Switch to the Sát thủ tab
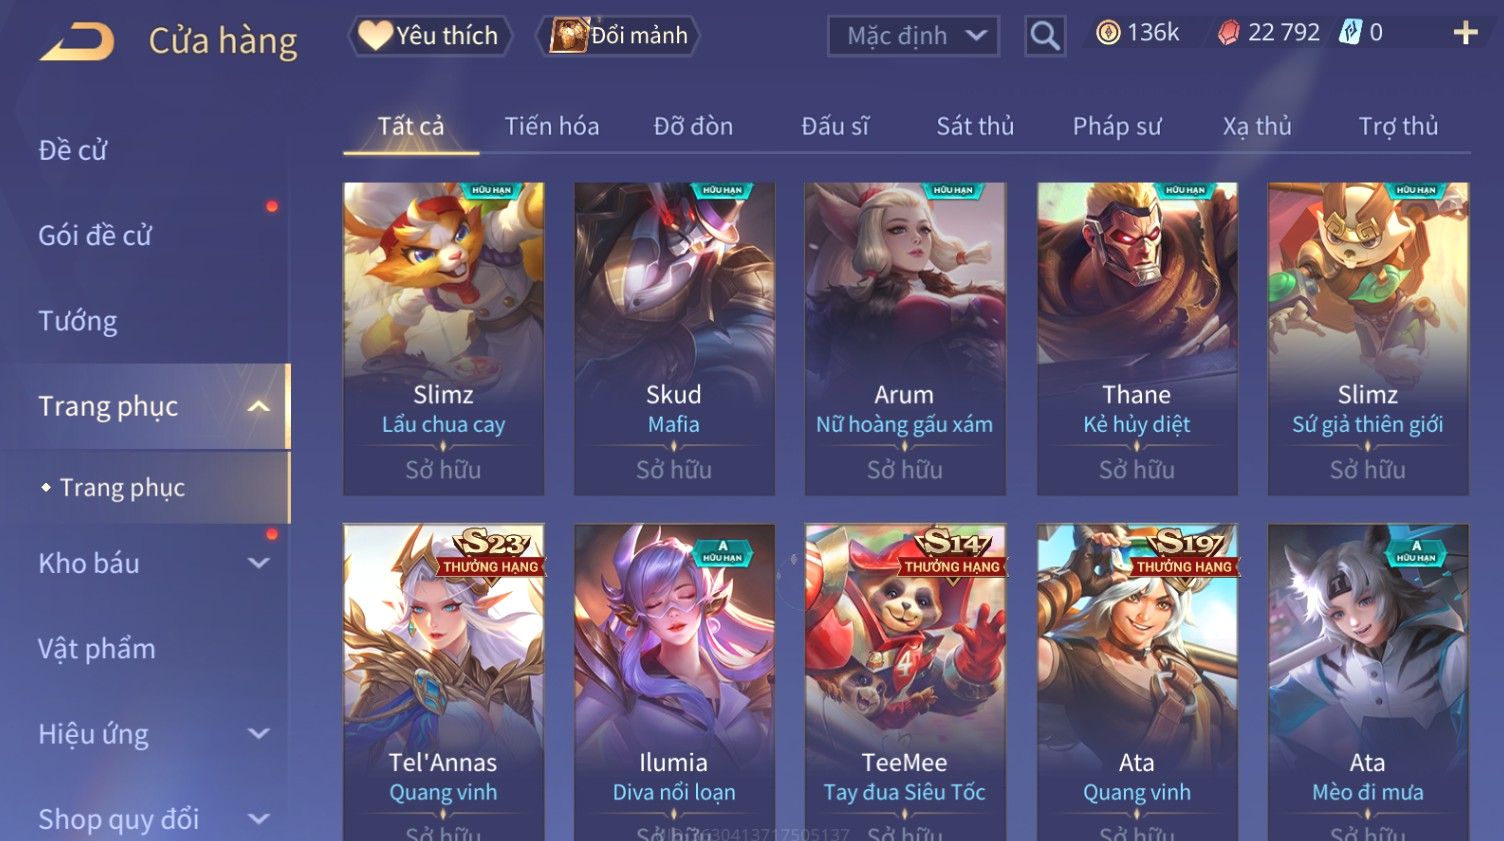The height and width of the screenshot is (841, 1504). tap(975, 126)
